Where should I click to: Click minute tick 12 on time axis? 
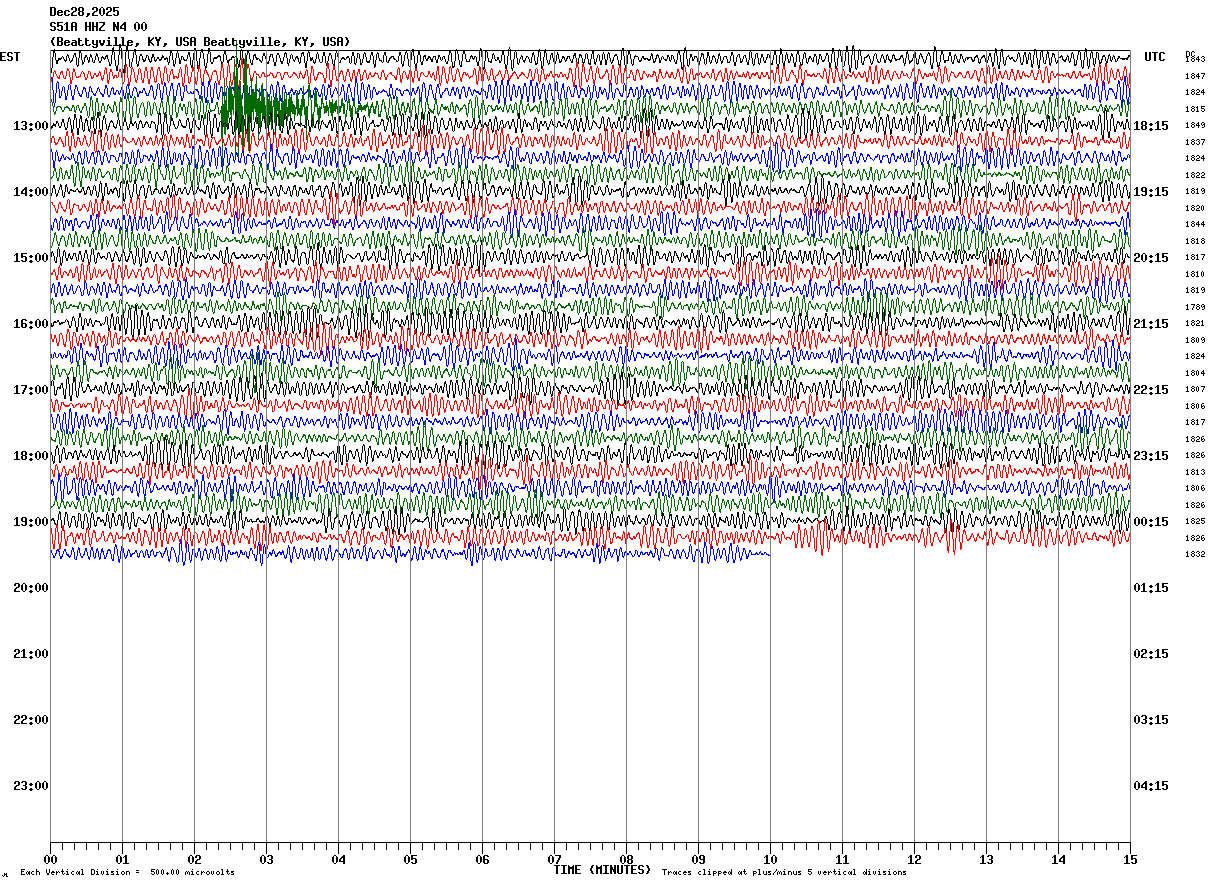914,859
